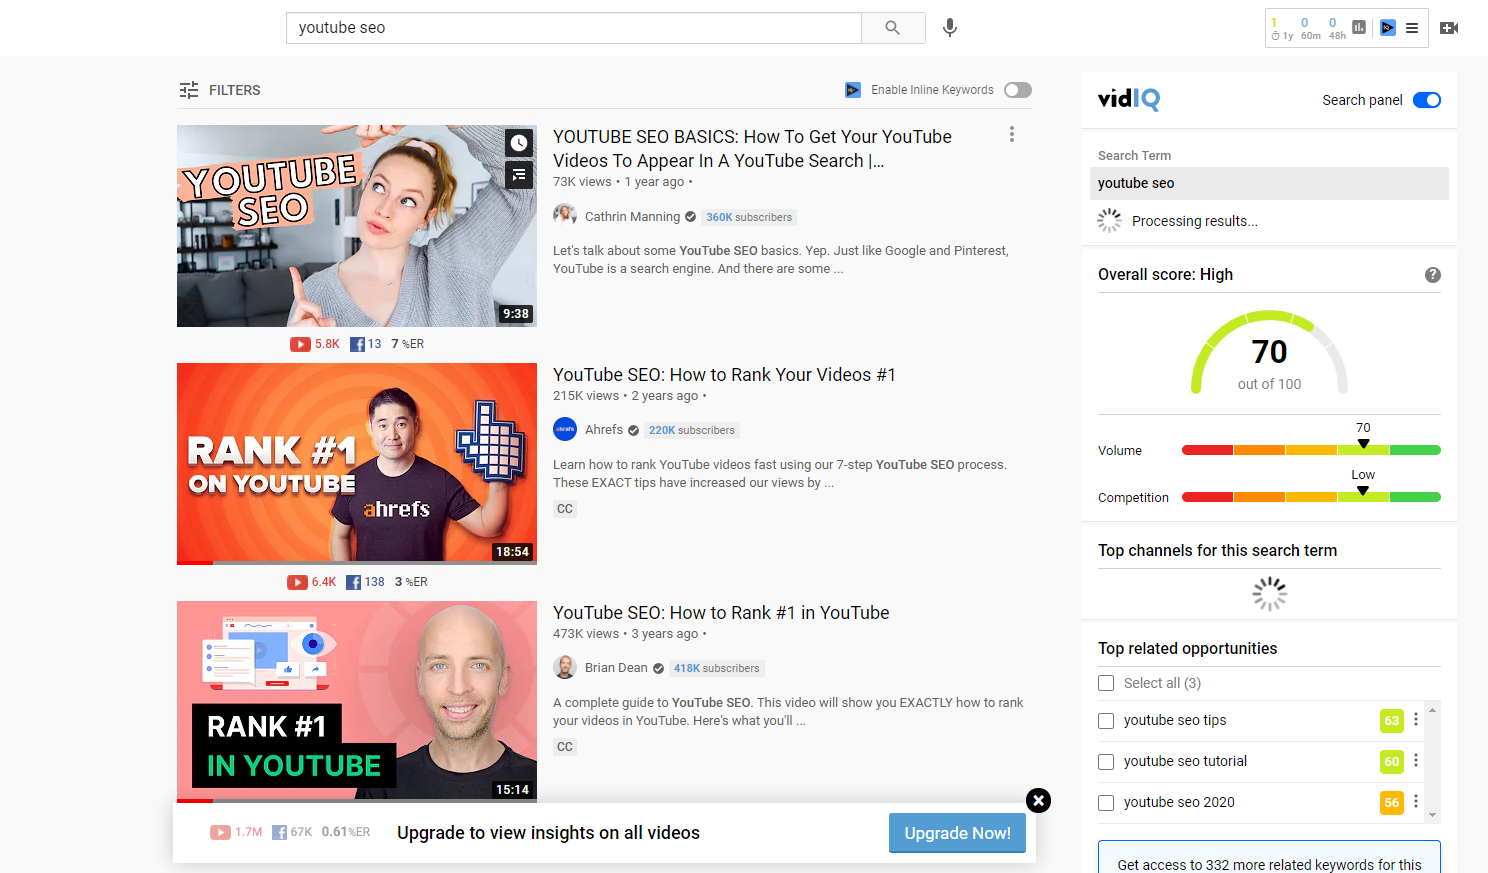1488x873 pixels.
Task: Click the create video camera icon
Action: click(1448, 28)
